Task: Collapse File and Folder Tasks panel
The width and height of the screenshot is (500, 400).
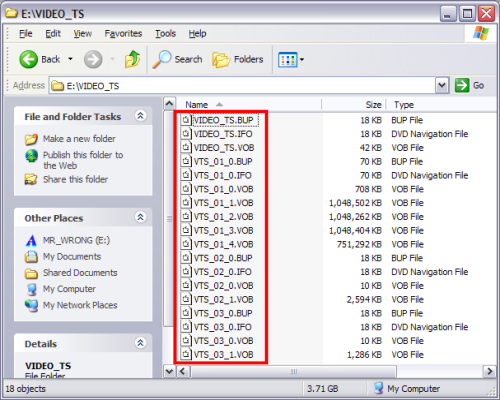Action: [140, 116]
